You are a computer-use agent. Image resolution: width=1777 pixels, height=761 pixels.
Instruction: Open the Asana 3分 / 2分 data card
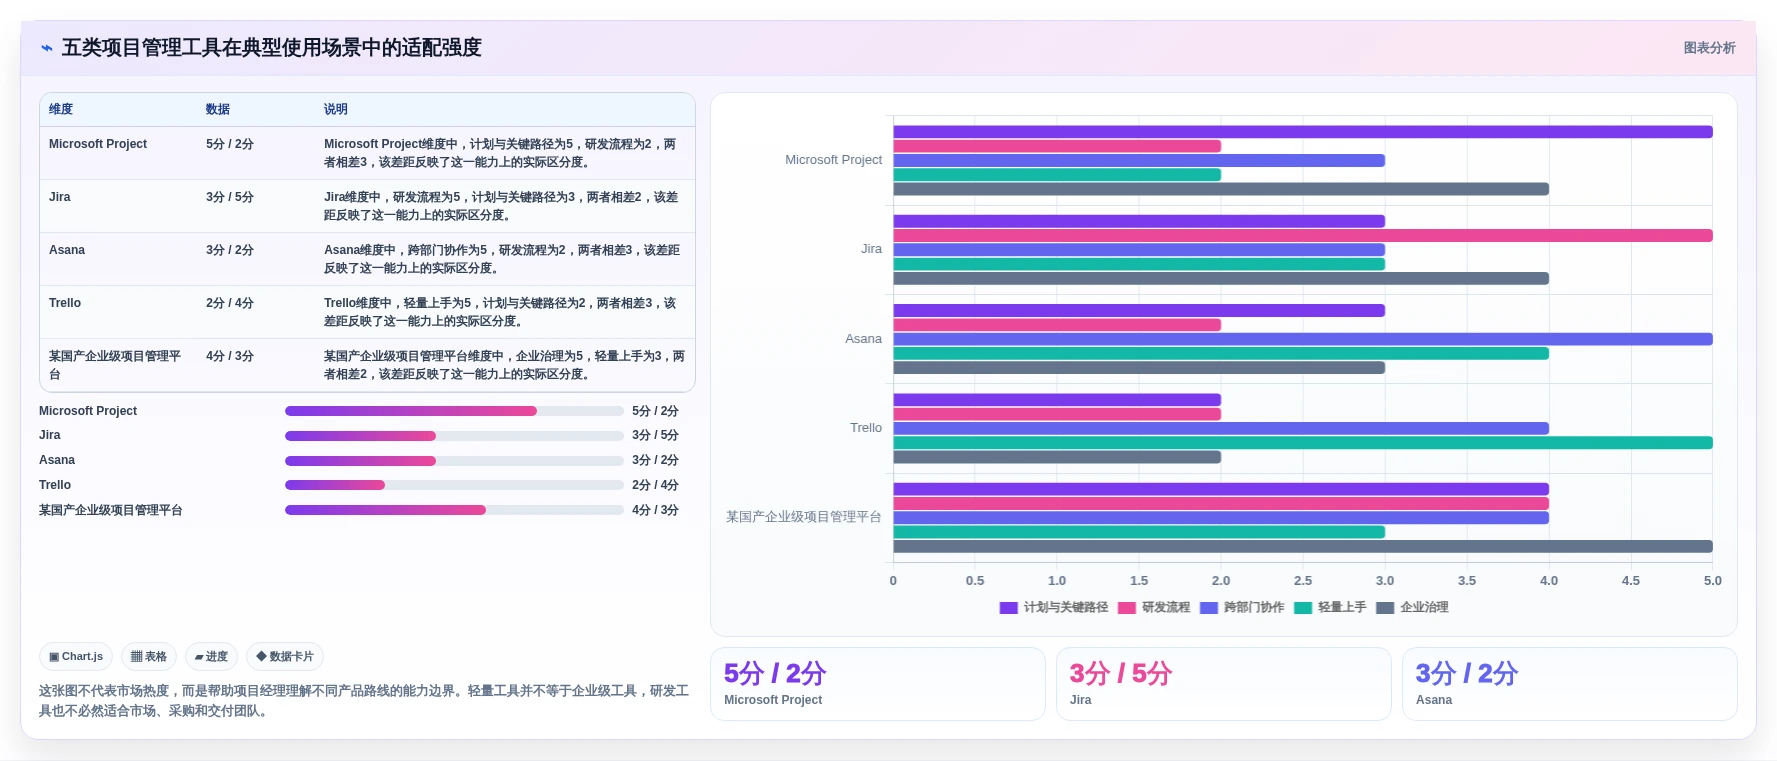tap(1570, 684)
